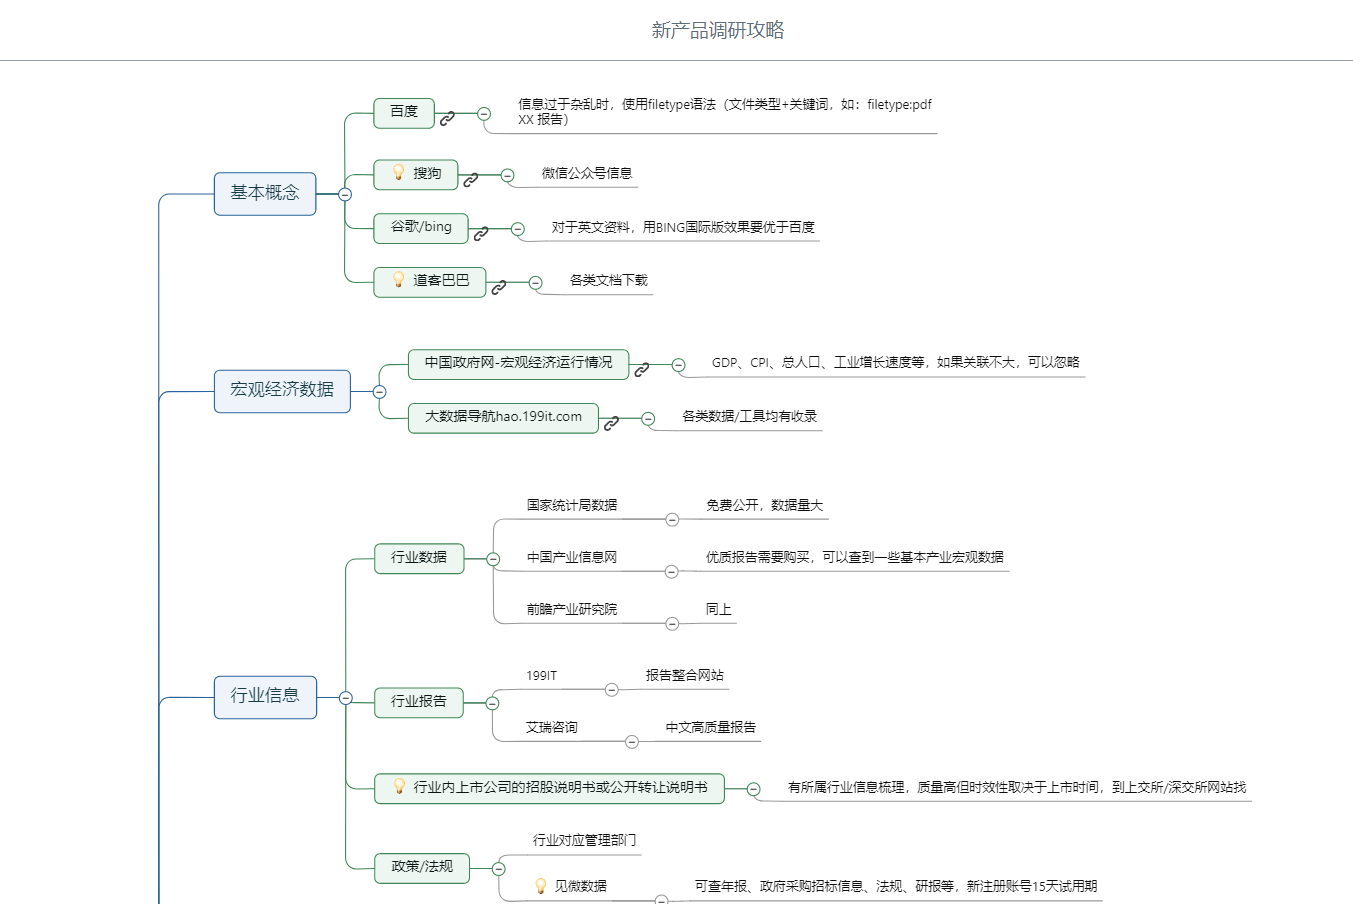Open the hyperlink icon beside 谷歌/bing node
The height and width of the screenshot is (904, 1353).
point(481,233)
